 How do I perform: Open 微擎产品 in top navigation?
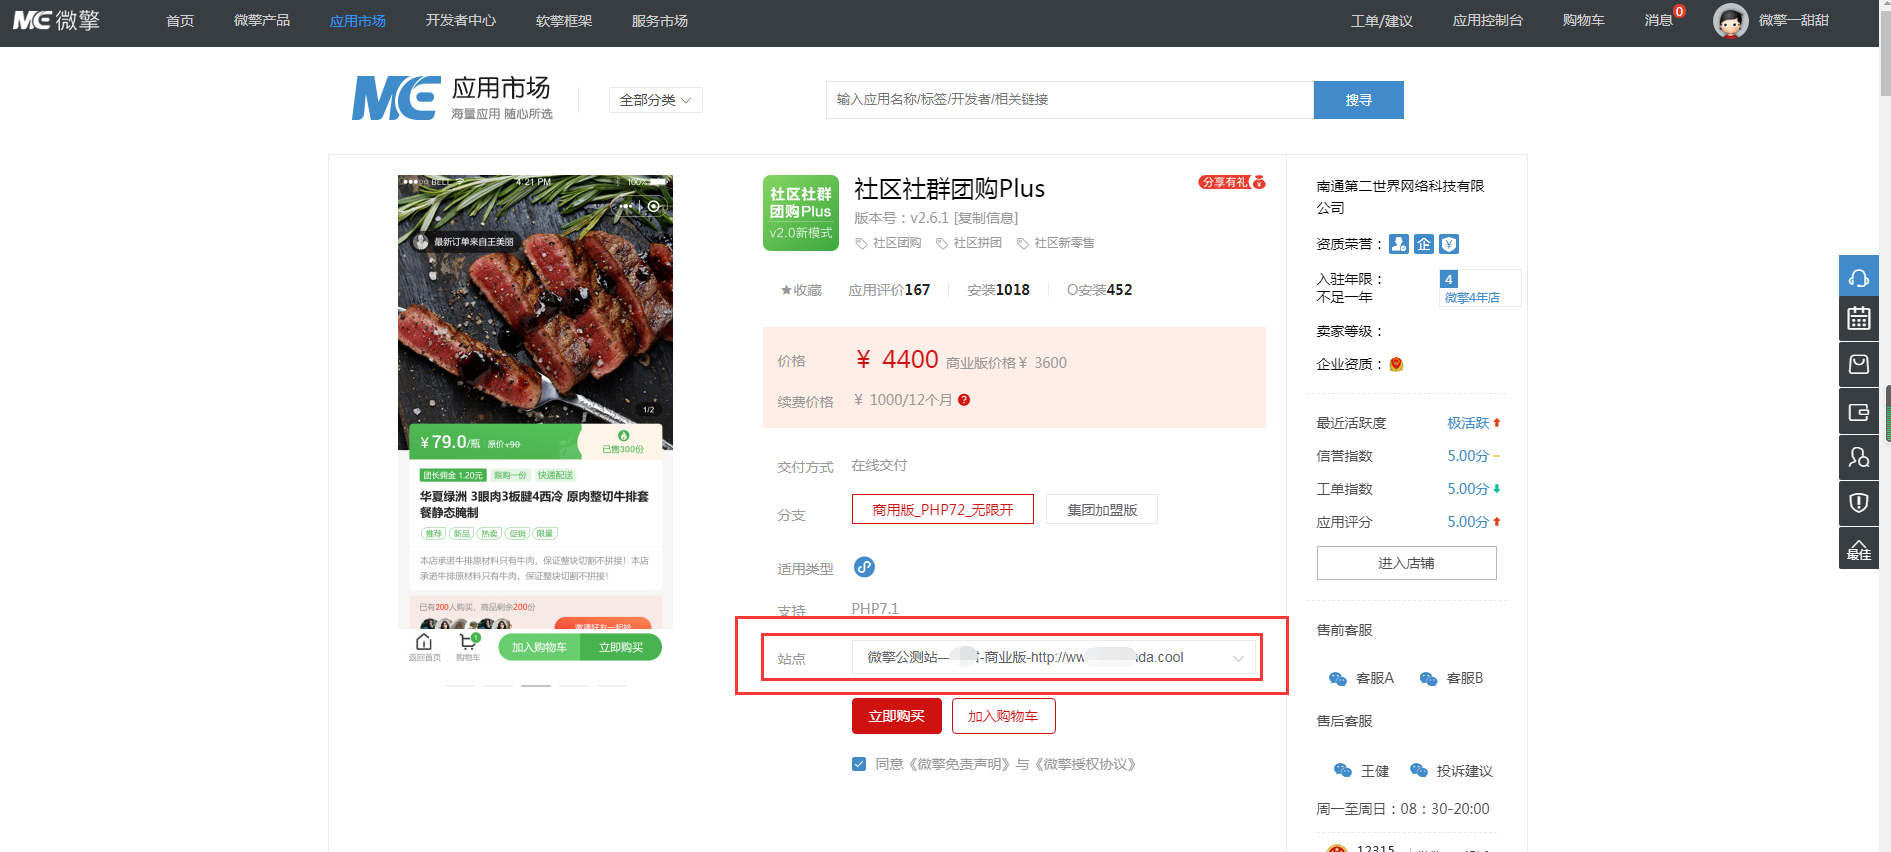point(262,21)
